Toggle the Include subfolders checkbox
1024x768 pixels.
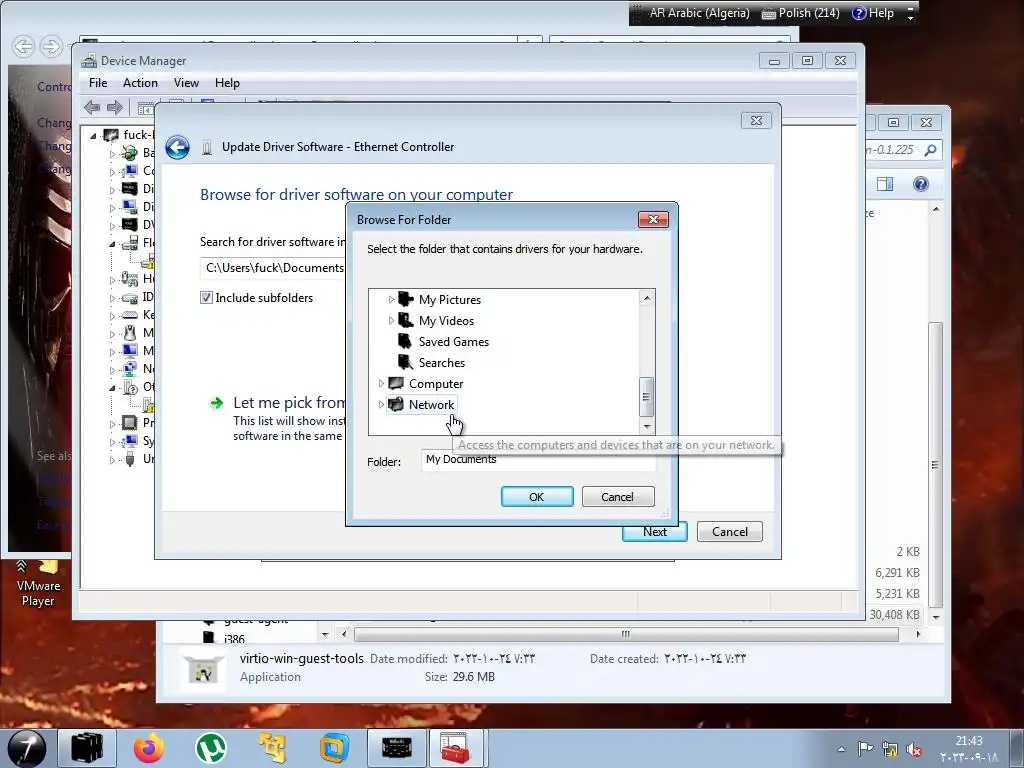206,298
